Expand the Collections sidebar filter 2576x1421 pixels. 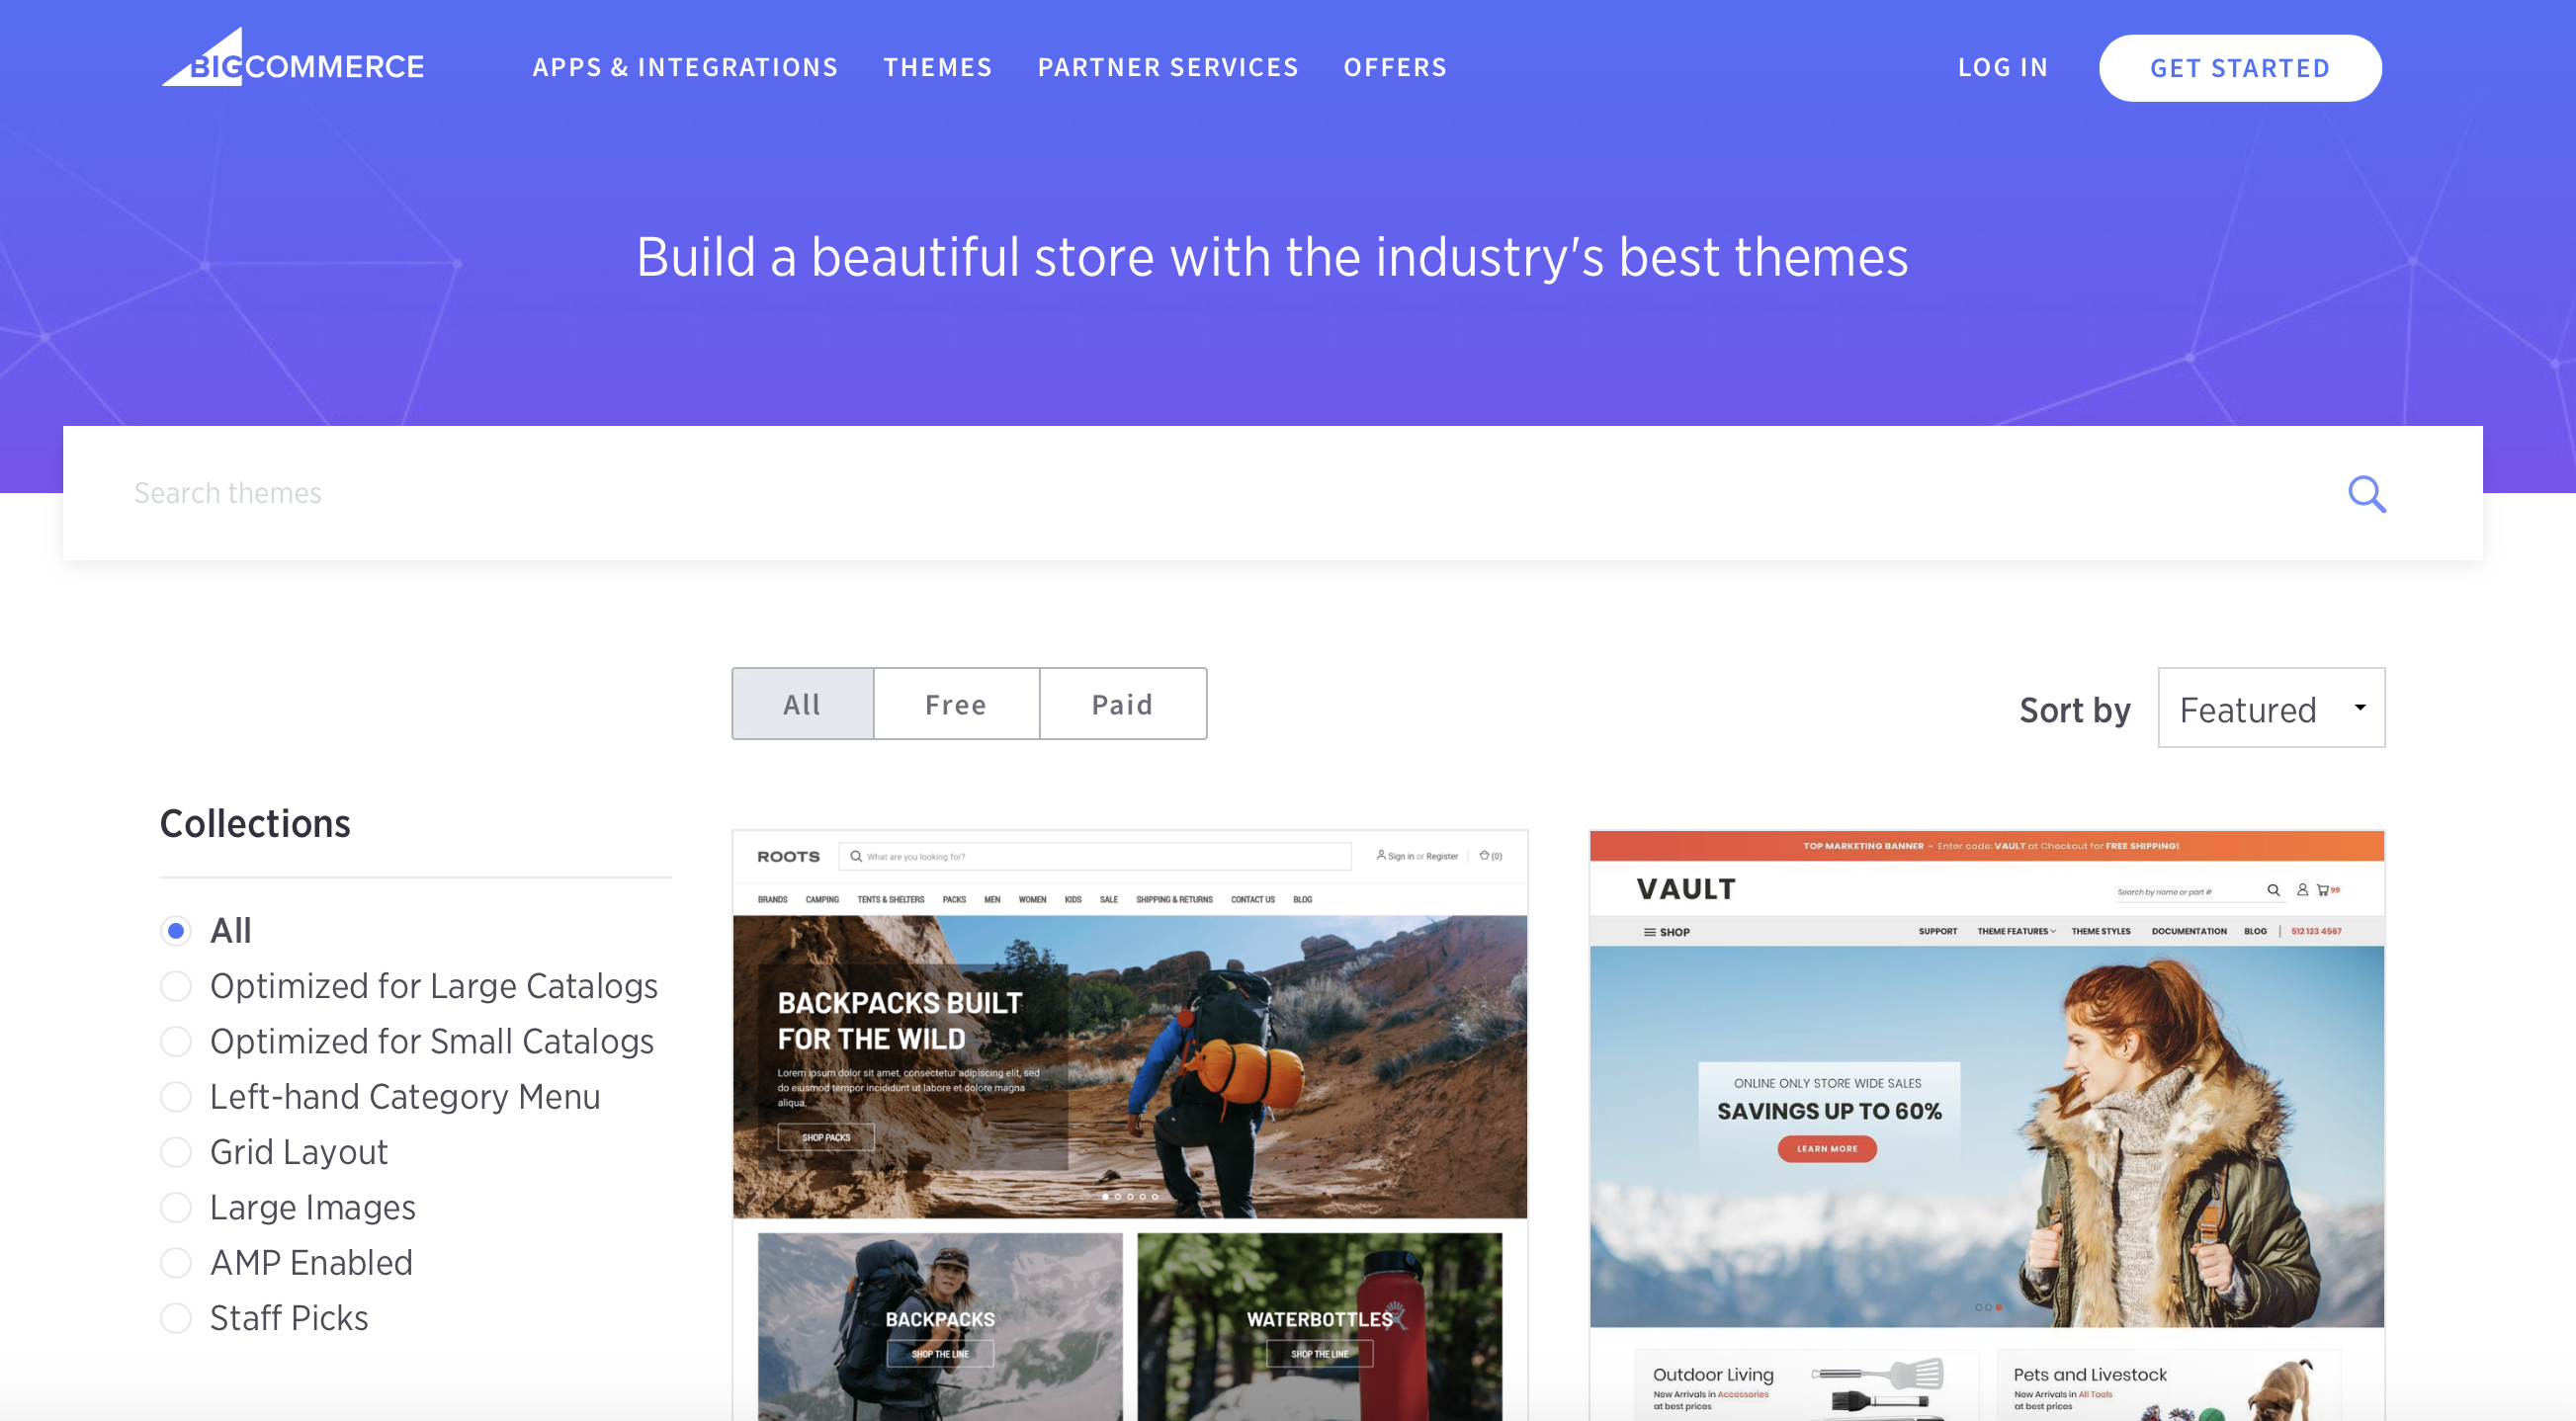254,821
